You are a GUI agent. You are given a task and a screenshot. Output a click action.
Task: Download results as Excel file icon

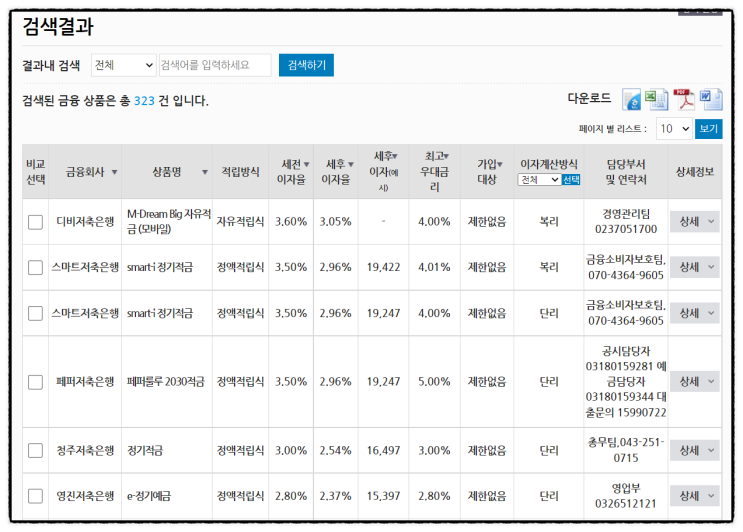656,100
